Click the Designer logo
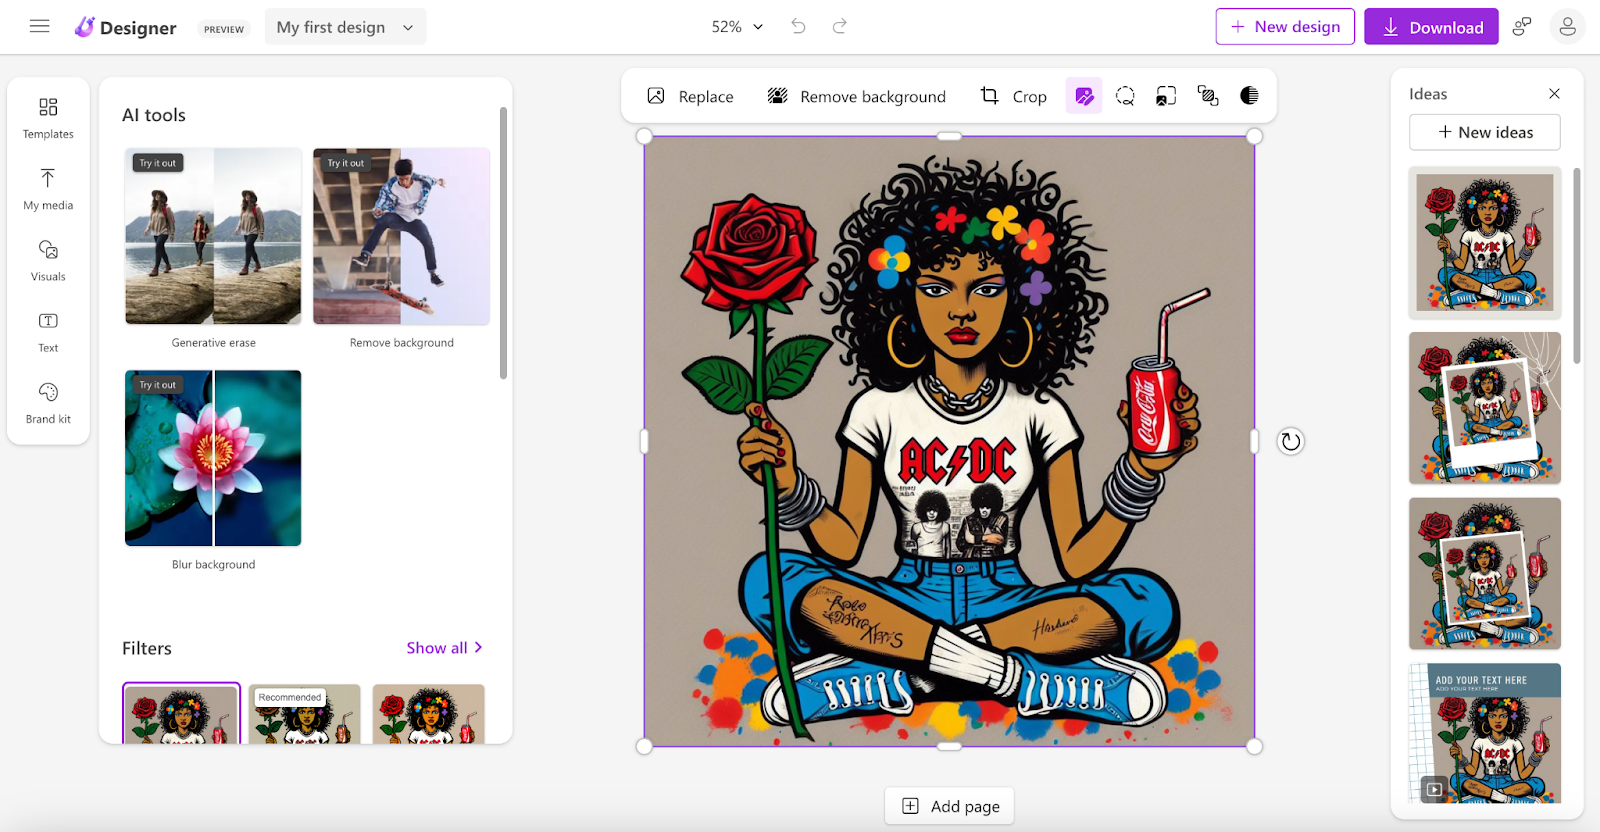 pos(126,27)
